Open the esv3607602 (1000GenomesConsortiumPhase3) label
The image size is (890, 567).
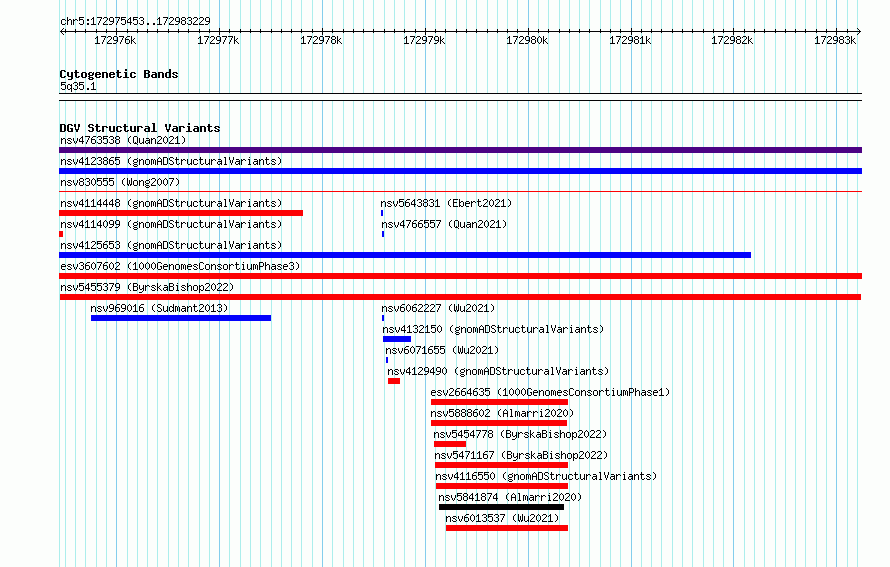(180, 266)
